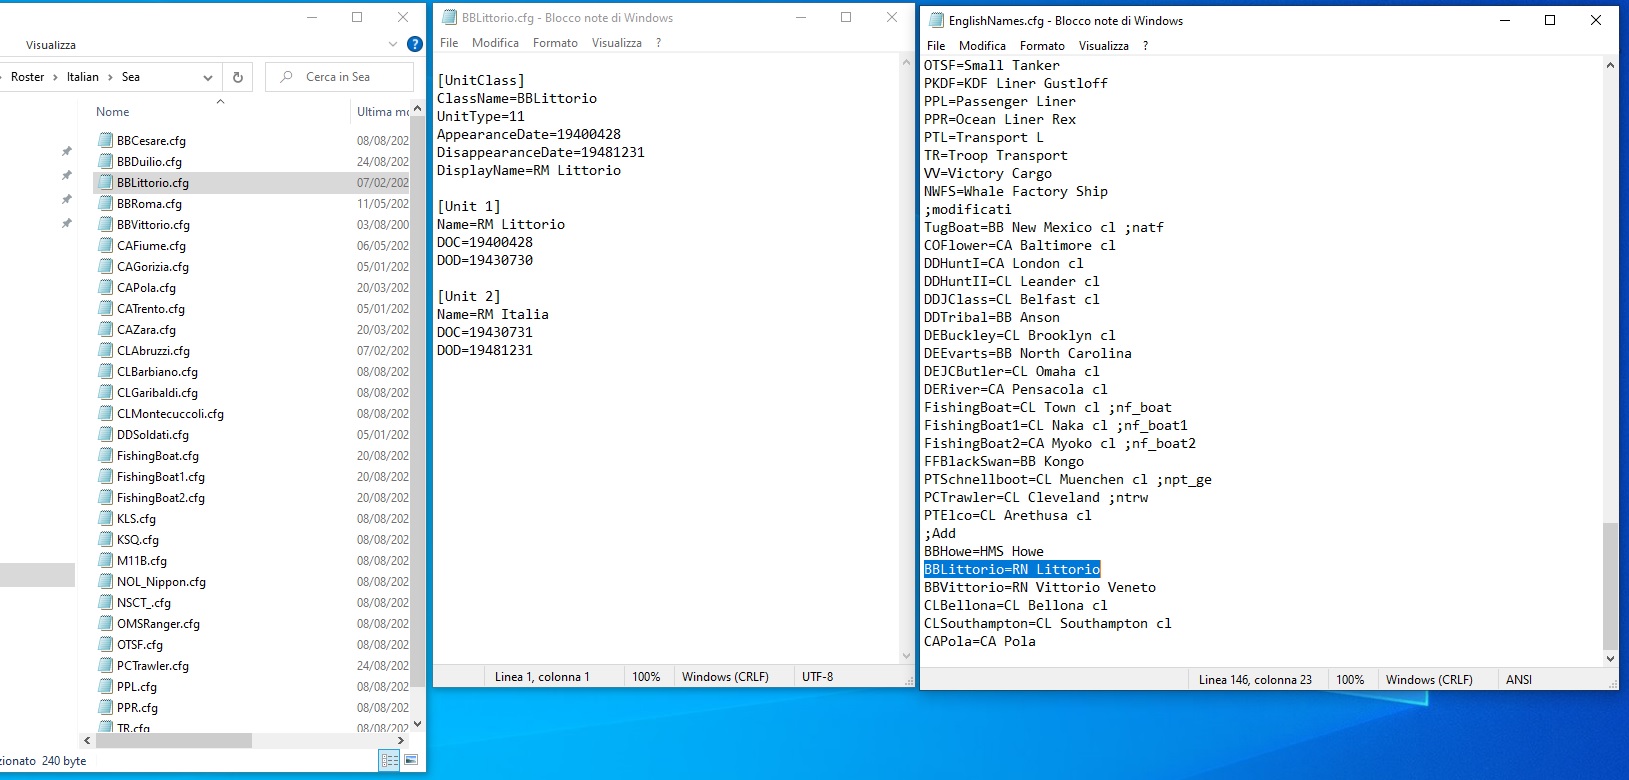
Task: Open the Visualizza tab in Explorer
Action: (51, 45)
